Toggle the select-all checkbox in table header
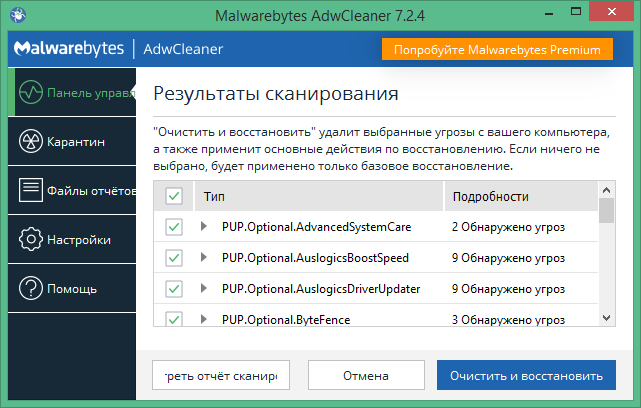 click(174, 196)
